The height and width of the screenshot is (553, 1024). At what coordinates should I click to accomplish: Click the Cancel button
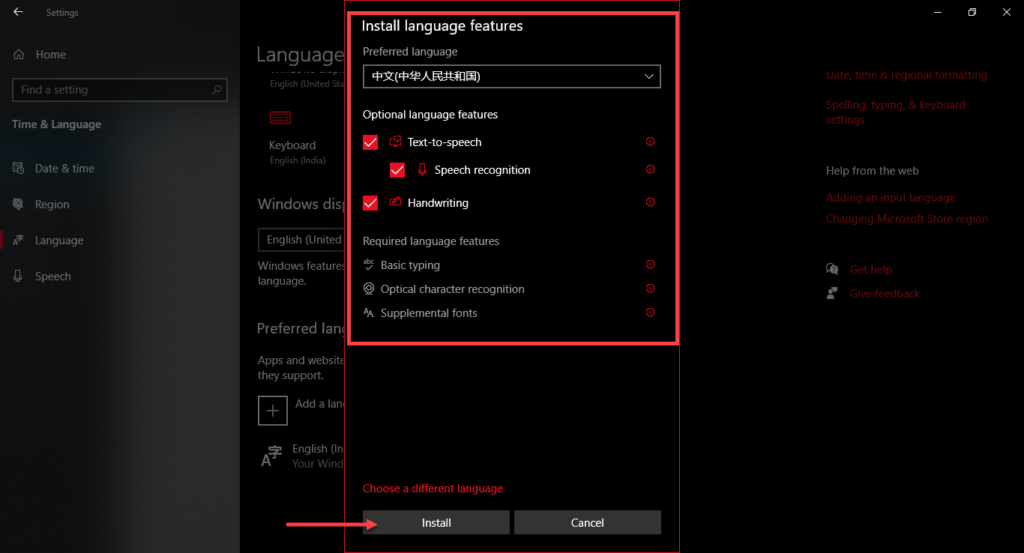pos(587,522)
